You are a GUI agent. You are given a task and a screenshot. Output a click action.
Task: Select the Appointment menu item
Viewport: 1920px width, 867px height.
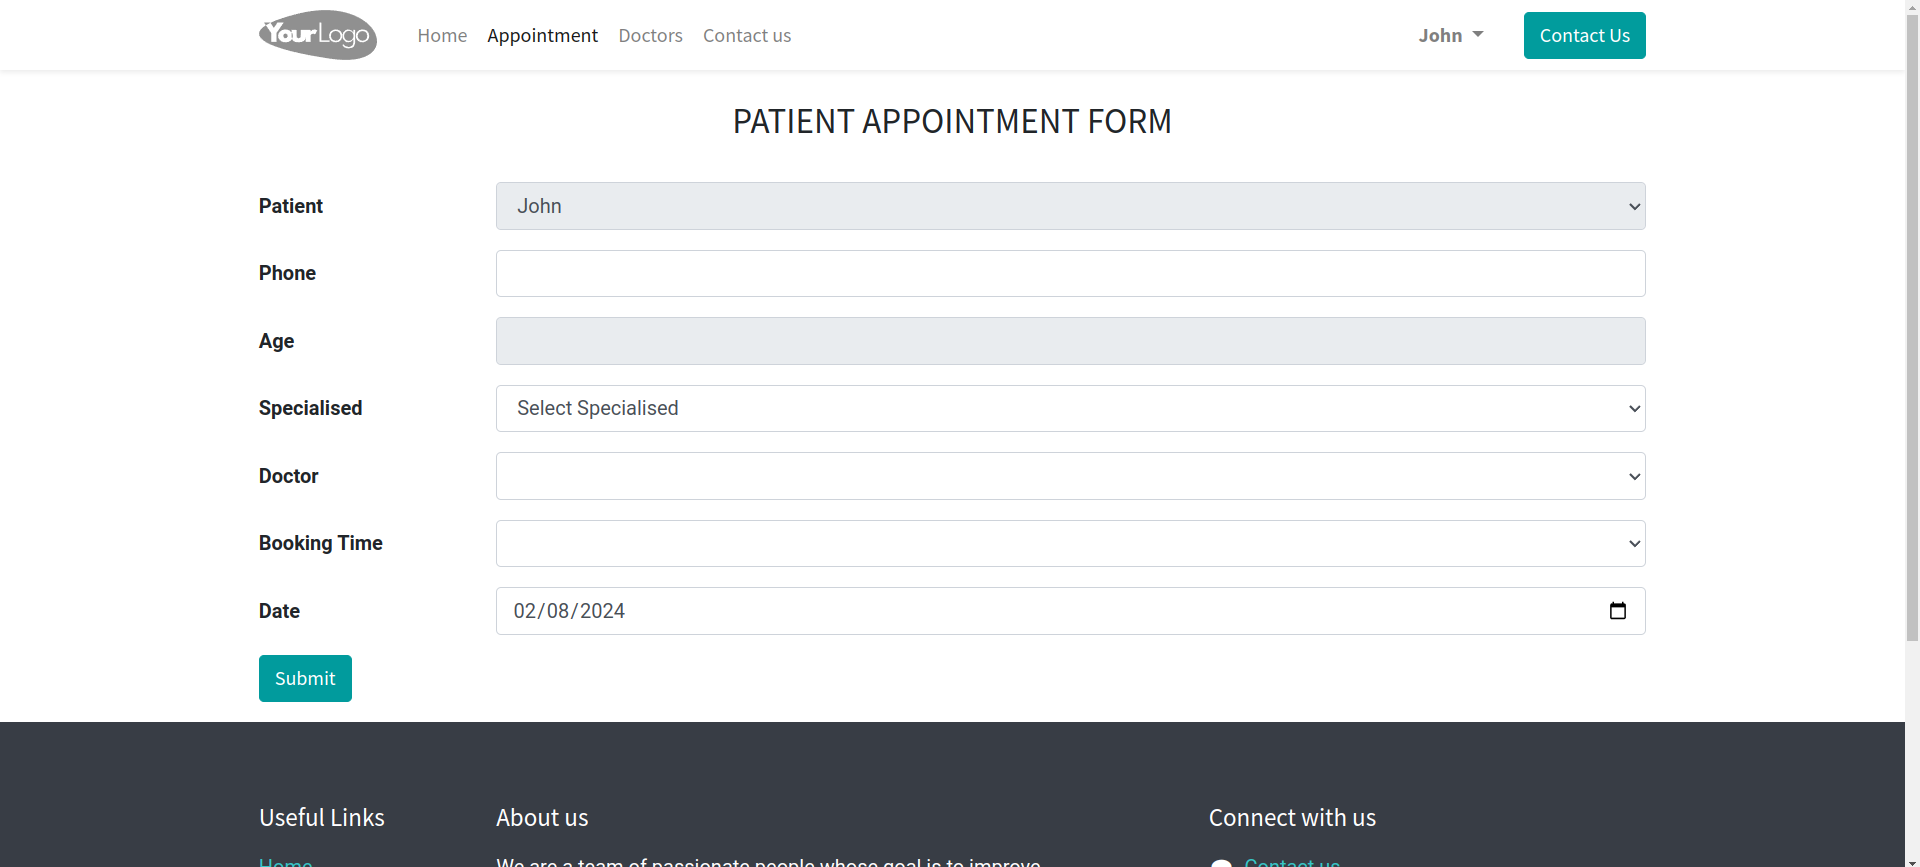click(x=542, y=35)
